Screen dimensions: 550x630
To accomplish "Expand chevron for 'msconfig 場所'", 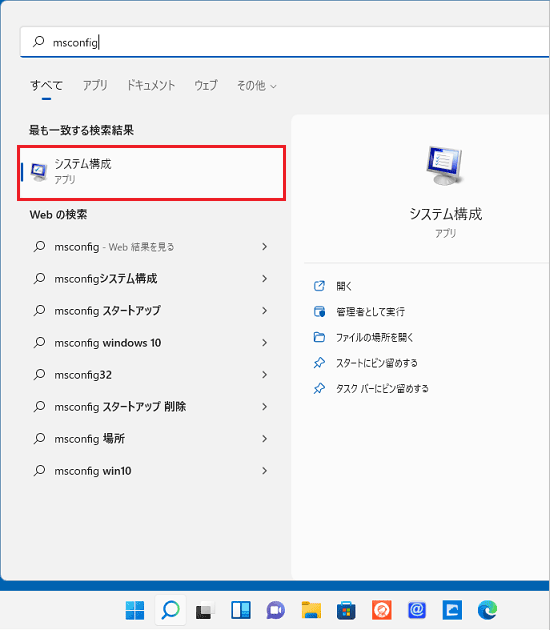I will pyautogui.click(x=264, y=439).
